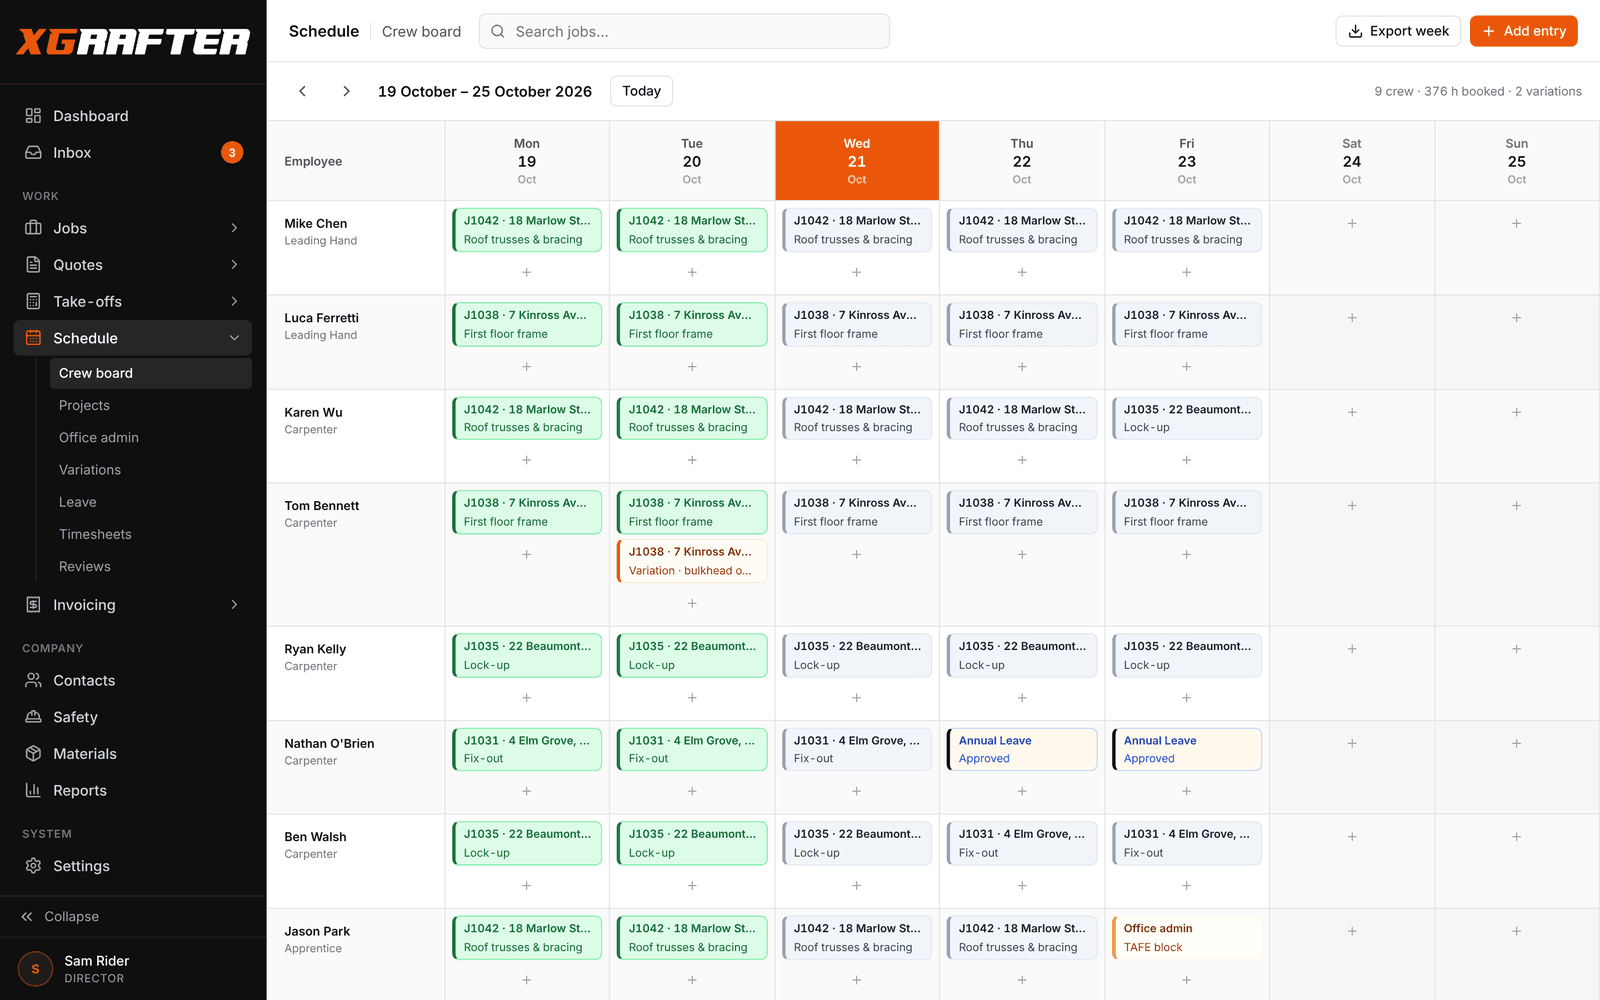1600x1000 pixels.
Task: Click the Invoicing receipt icon
Action: (x=33, y=605)
